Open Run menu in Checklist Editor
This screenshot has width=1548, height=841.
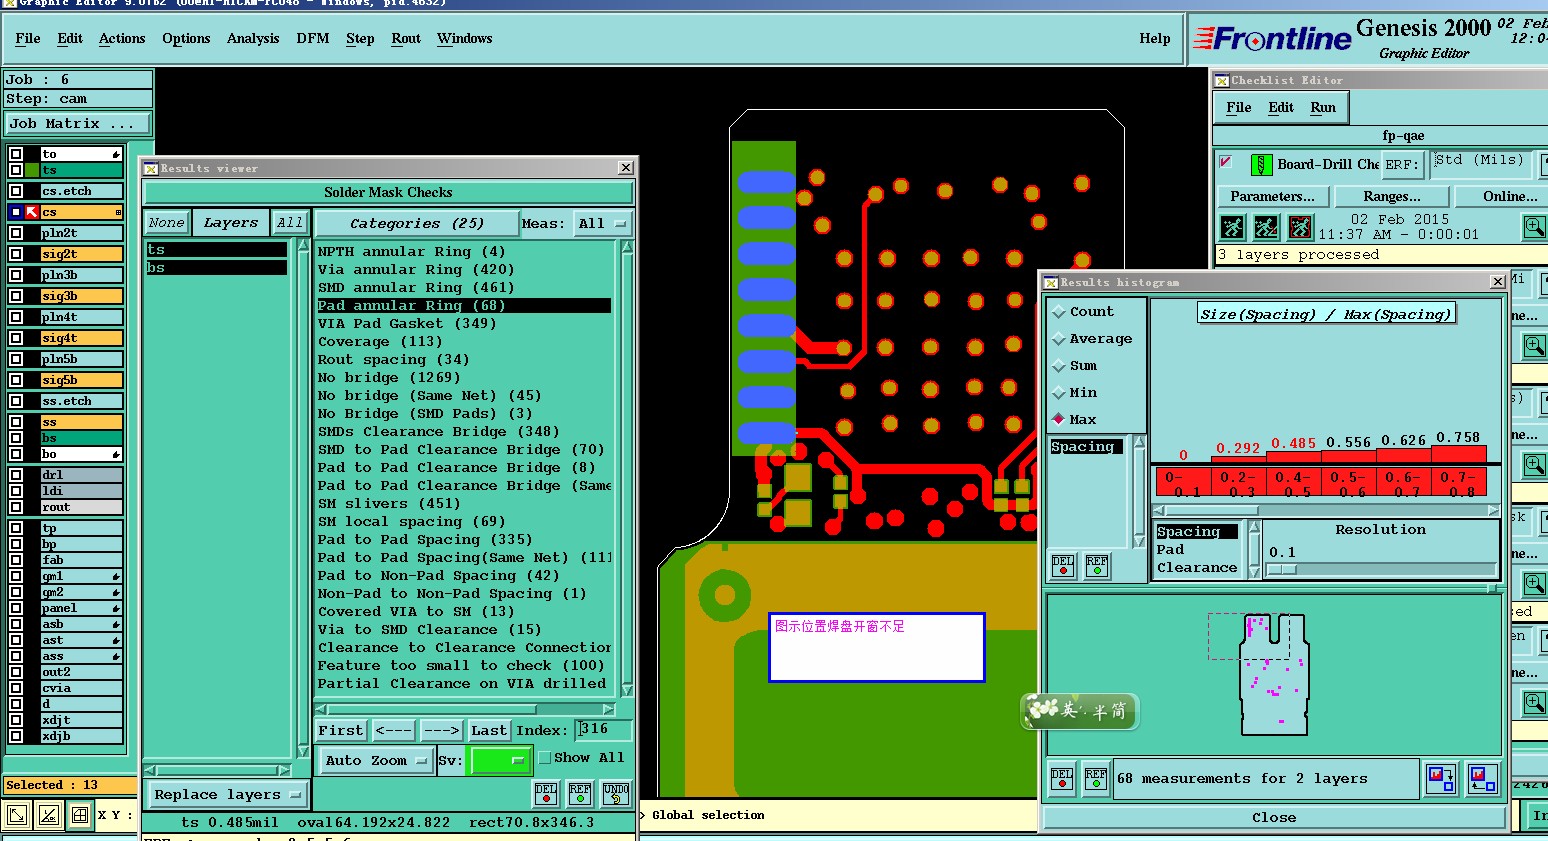[1323, 107]
